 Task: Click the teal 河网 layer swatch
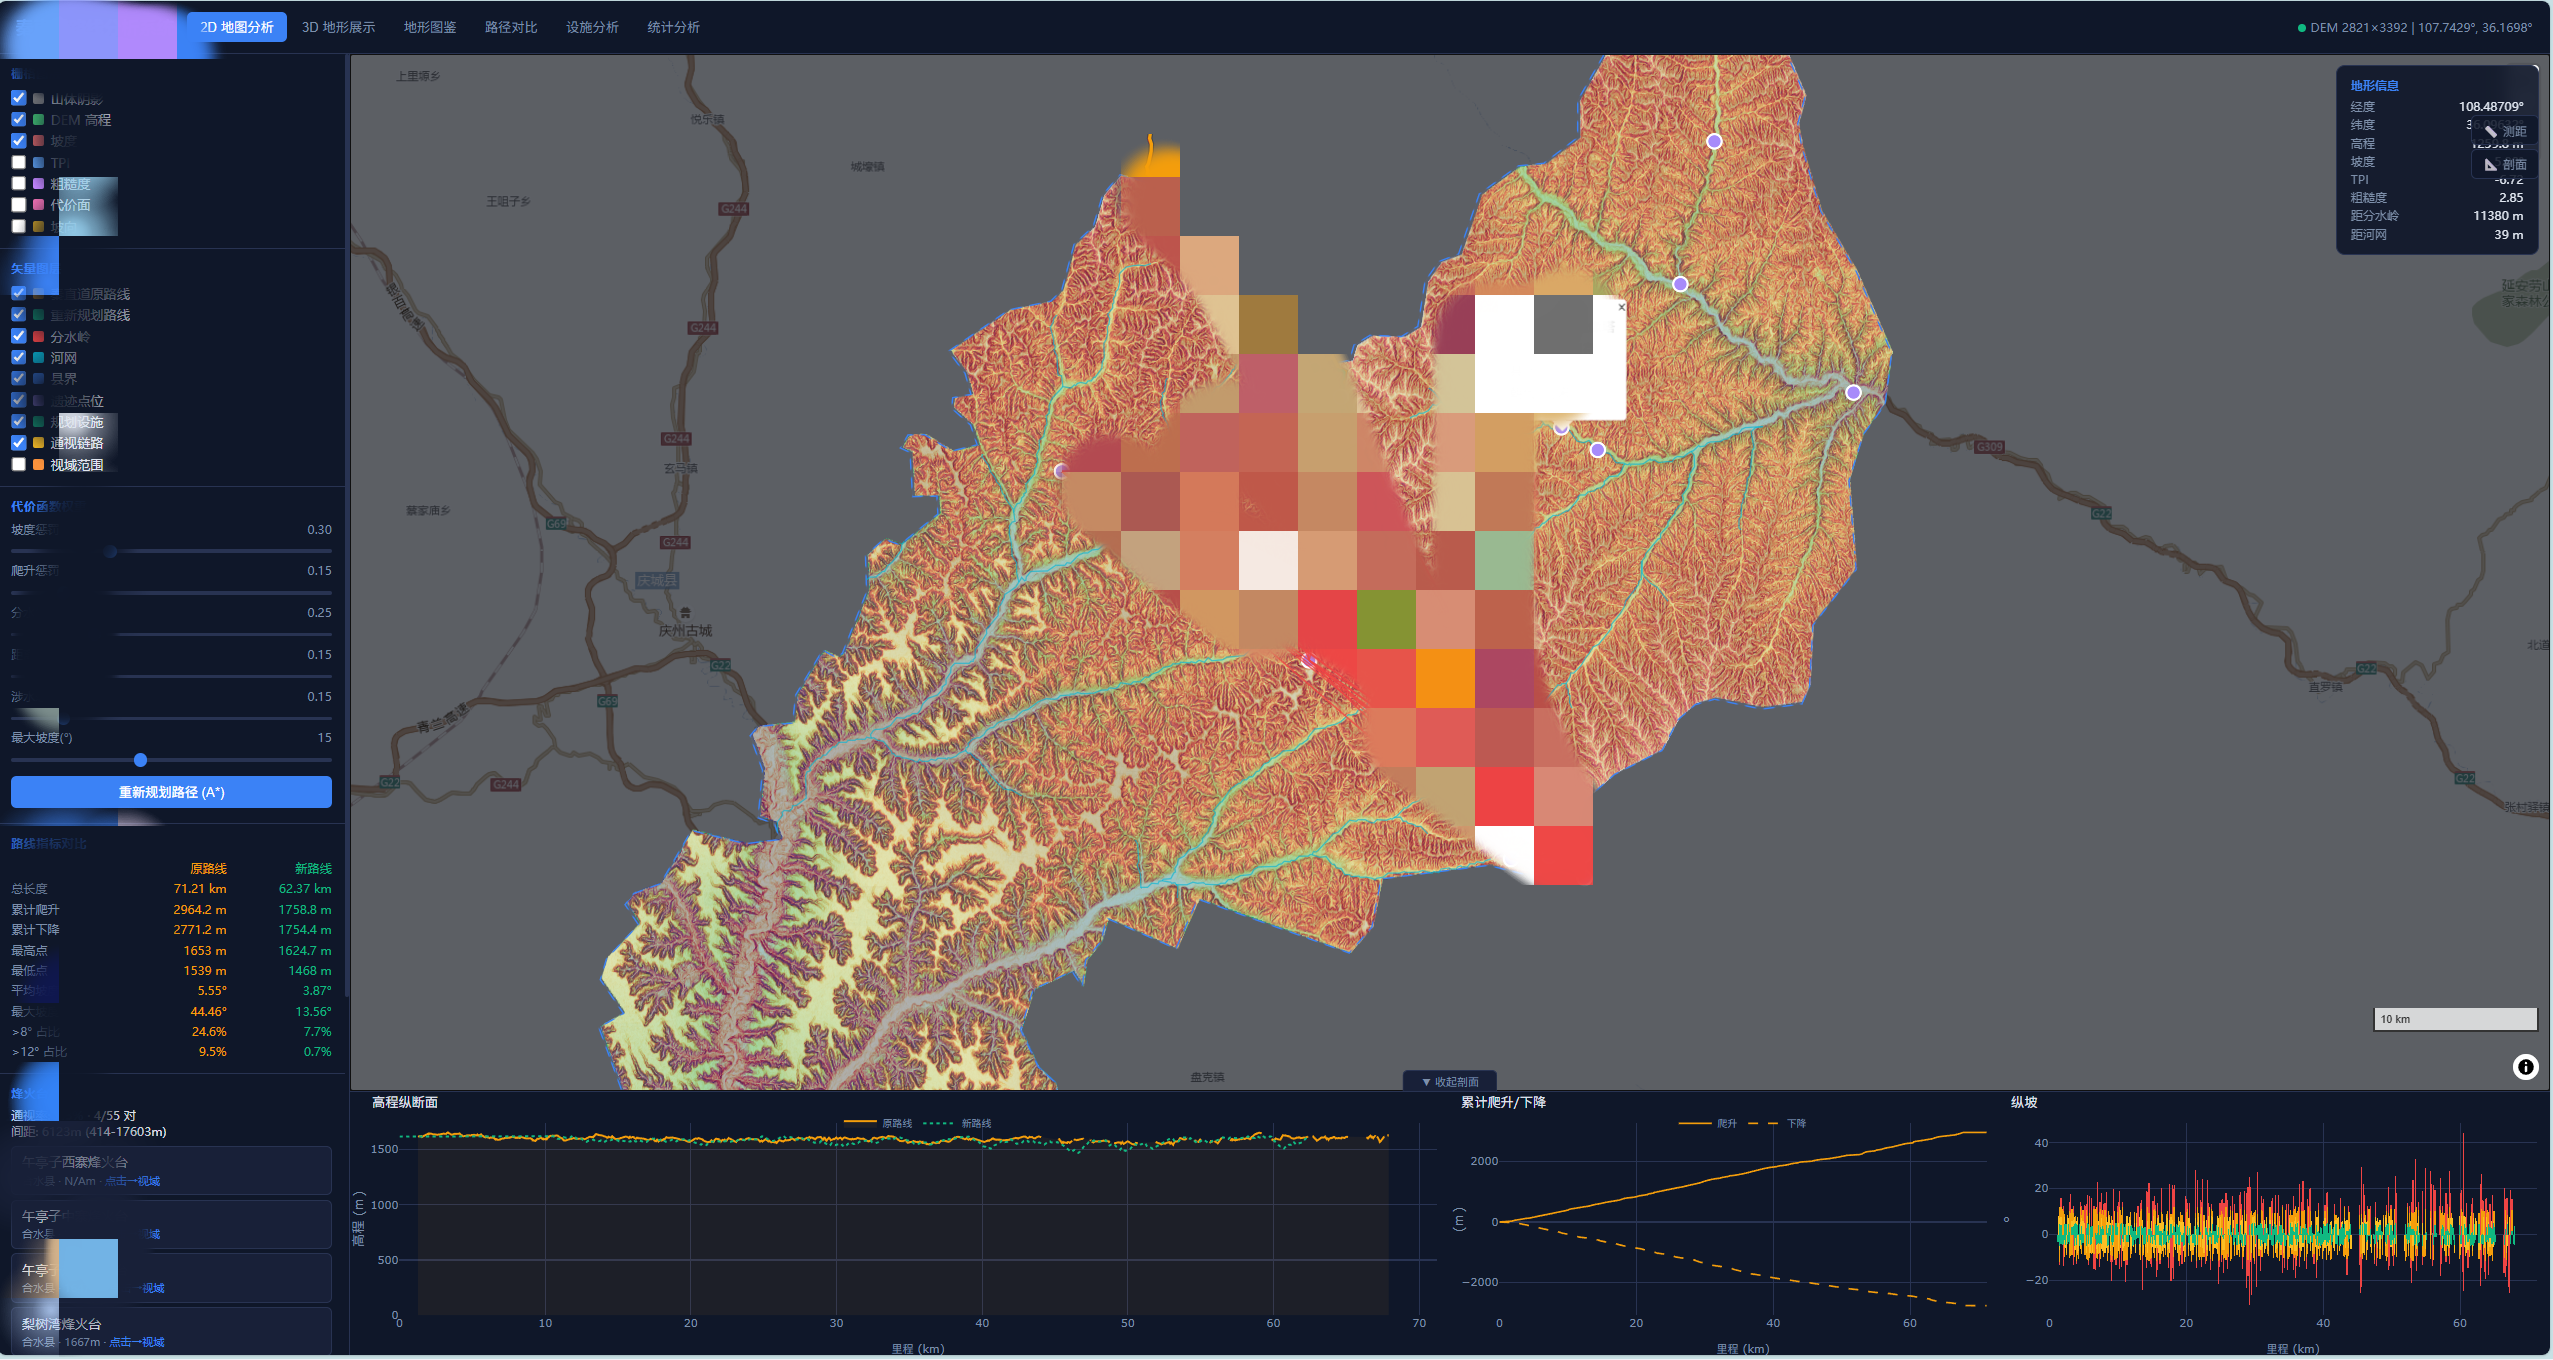click(38, 358)
